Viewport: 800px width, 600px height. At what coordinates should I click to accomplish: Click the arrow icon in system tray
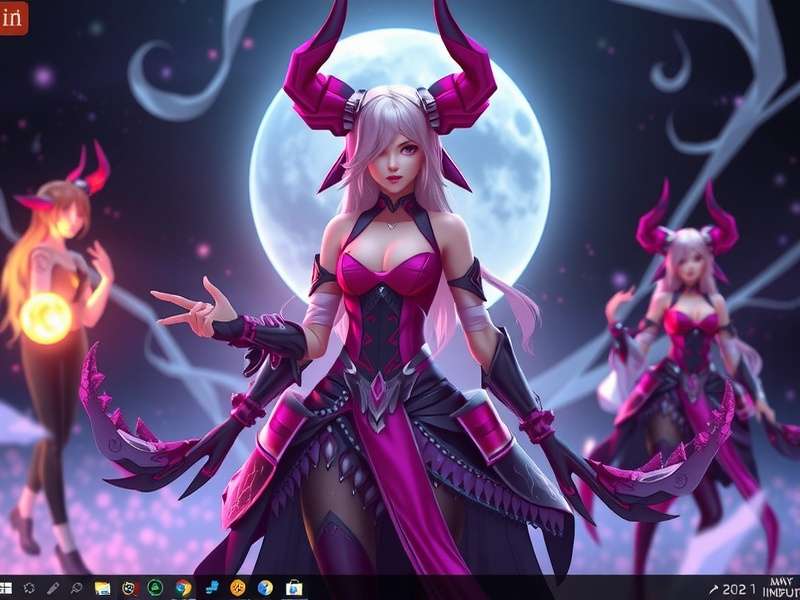pyautogui.click(x=713, y=589)
